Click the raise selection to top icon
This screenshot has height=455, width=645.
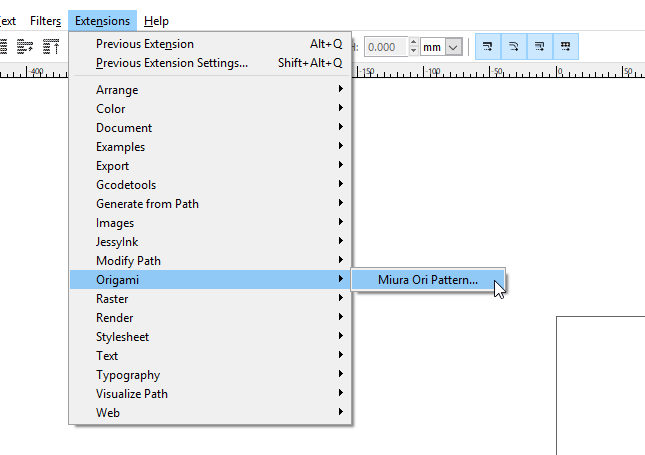53,47
